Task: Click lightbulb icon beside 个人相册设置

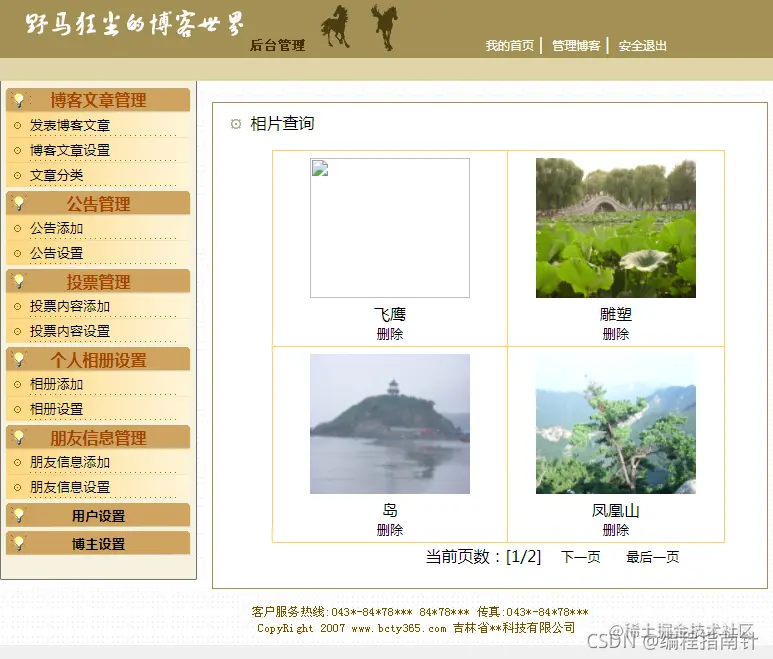Action: pos(19,359)
